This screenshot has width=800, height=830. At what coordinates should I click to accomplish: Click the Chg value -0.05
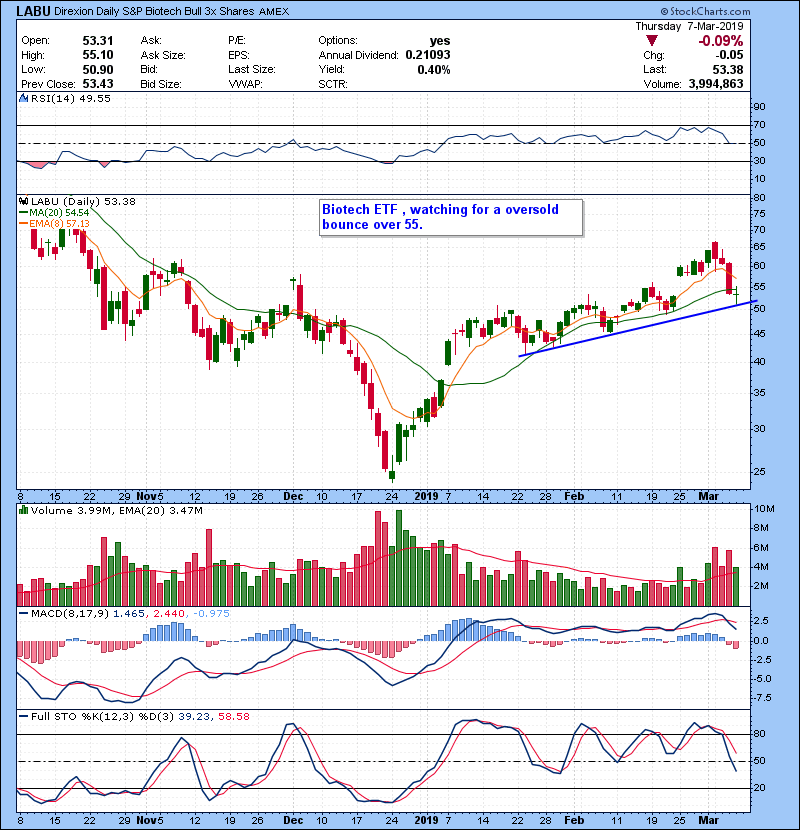[x=730, y=55]
